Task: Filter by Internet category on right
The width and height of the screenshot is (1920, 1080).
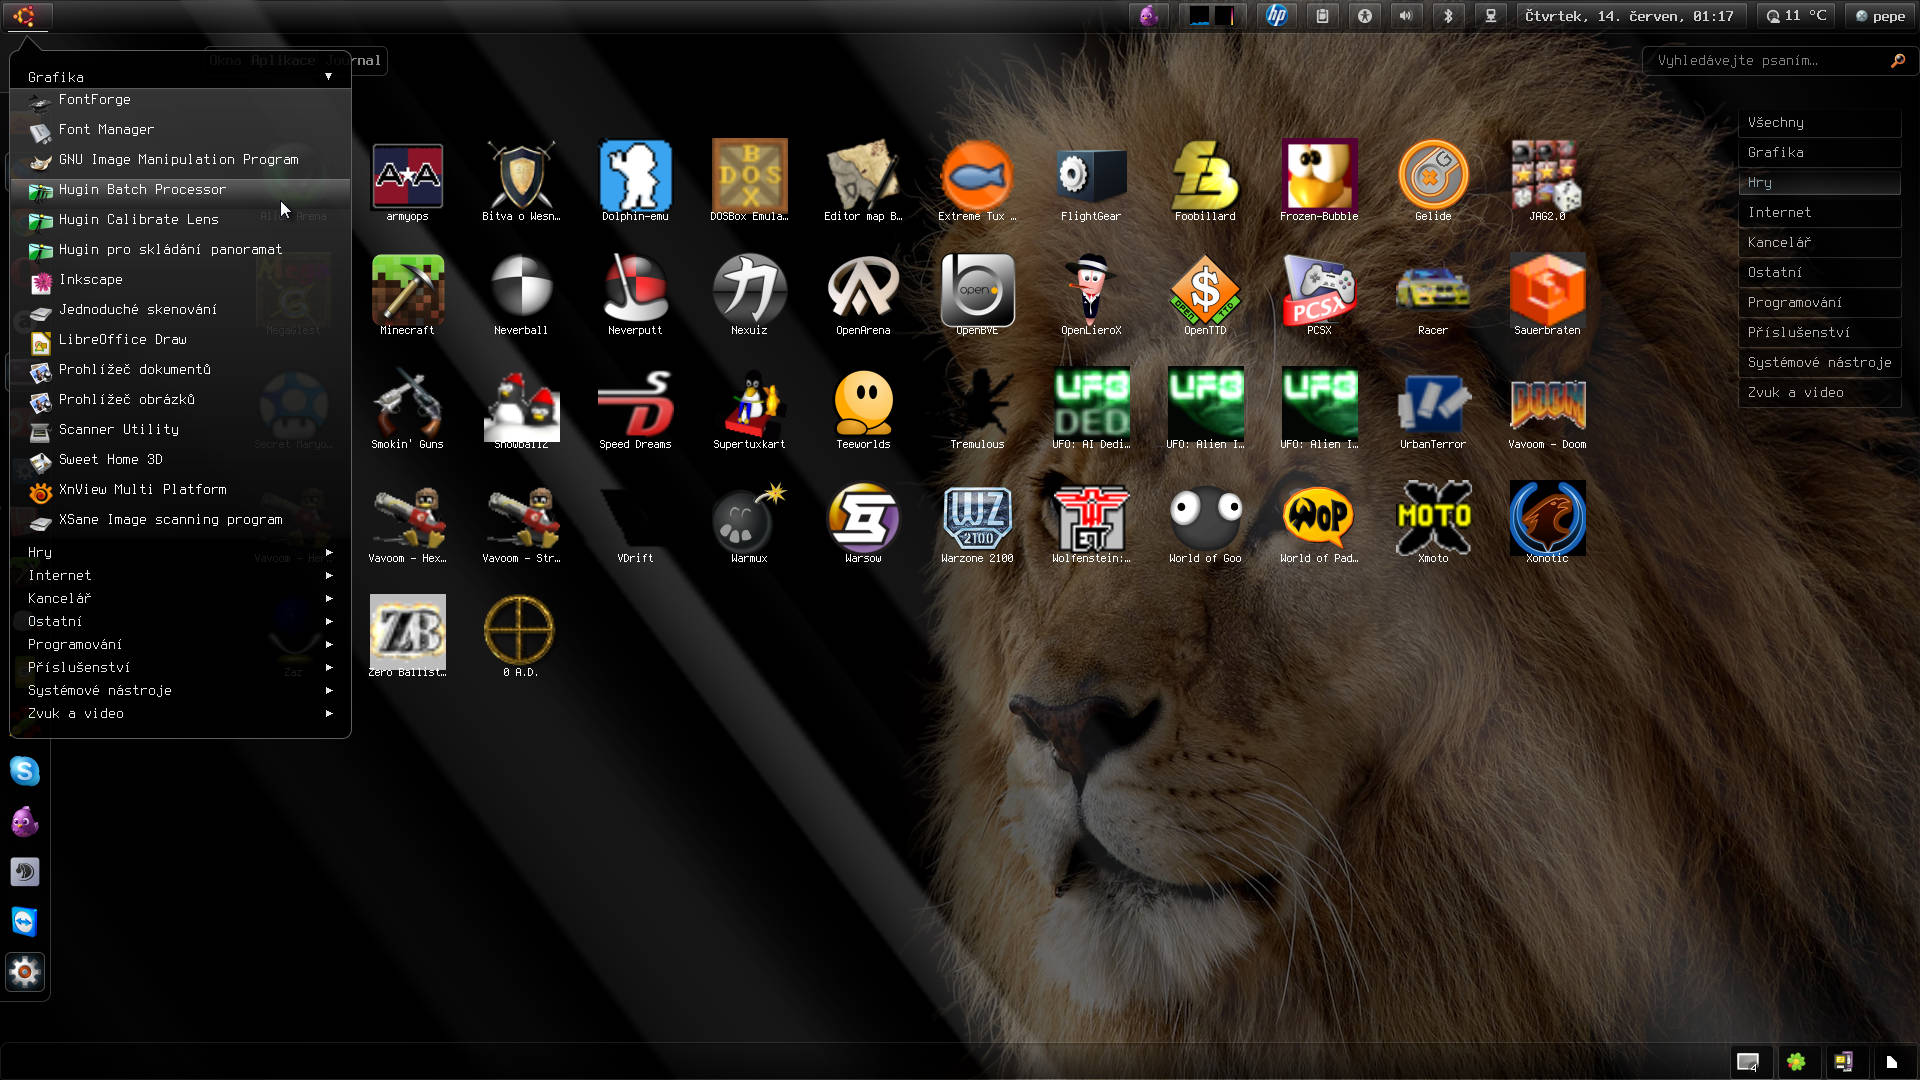Action: pos(1819,213)
